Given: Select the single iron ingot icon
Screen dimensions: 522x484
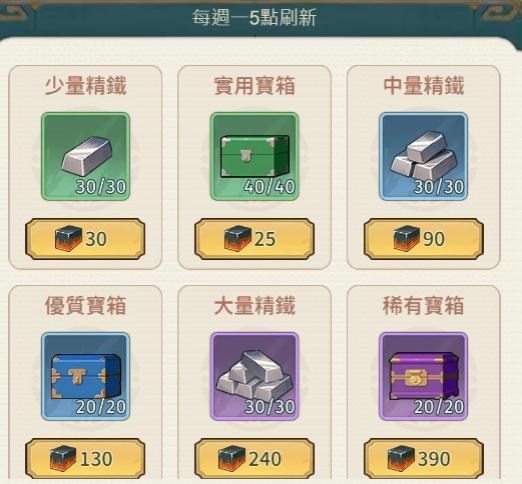Looking at the screenshot, I should point(85,156).
